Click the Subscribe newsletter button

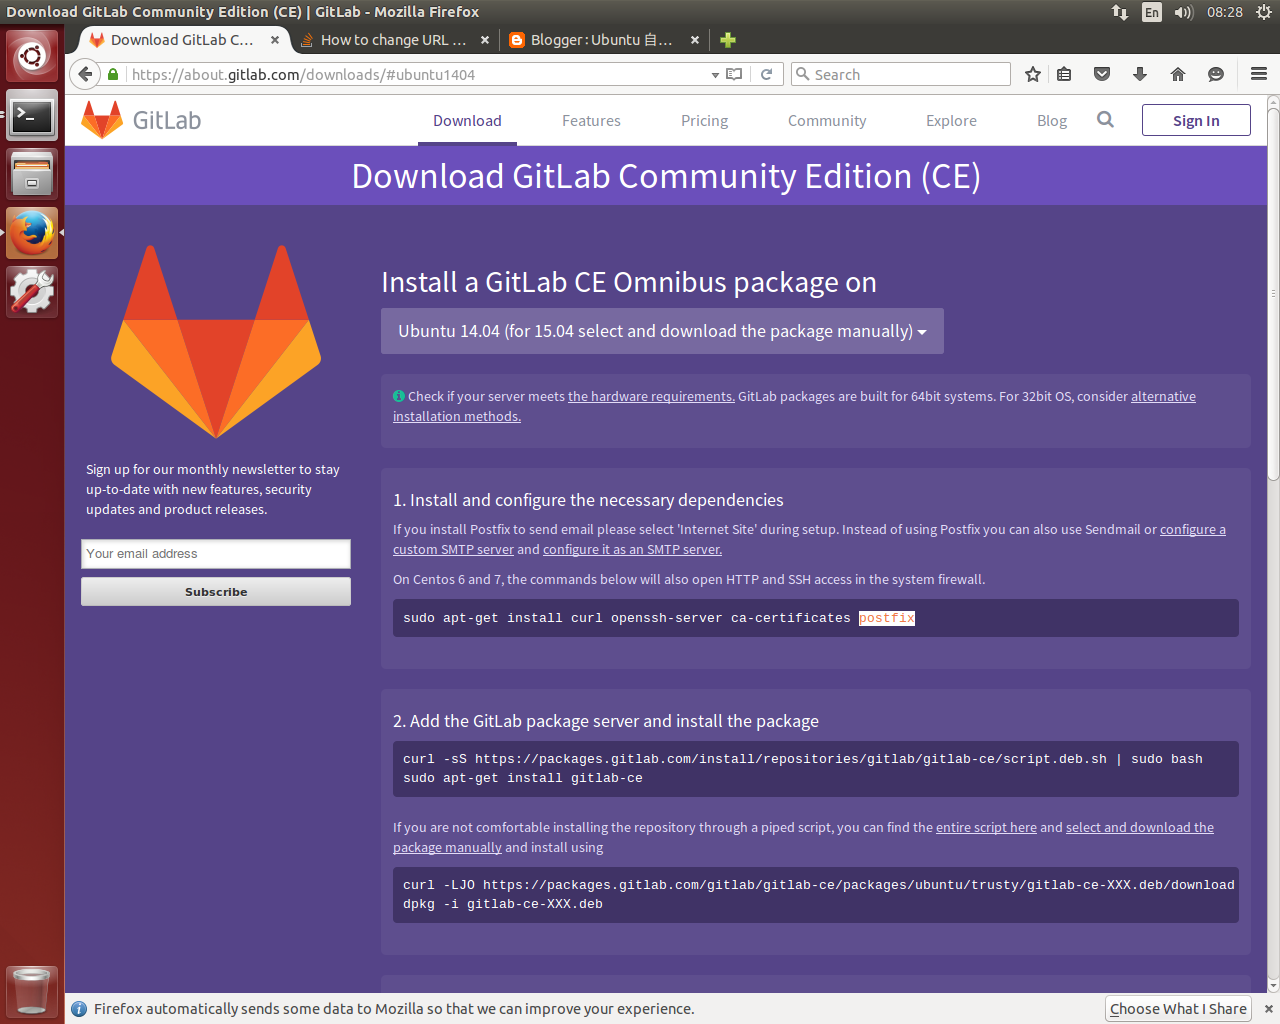click(x=216, y=592)
